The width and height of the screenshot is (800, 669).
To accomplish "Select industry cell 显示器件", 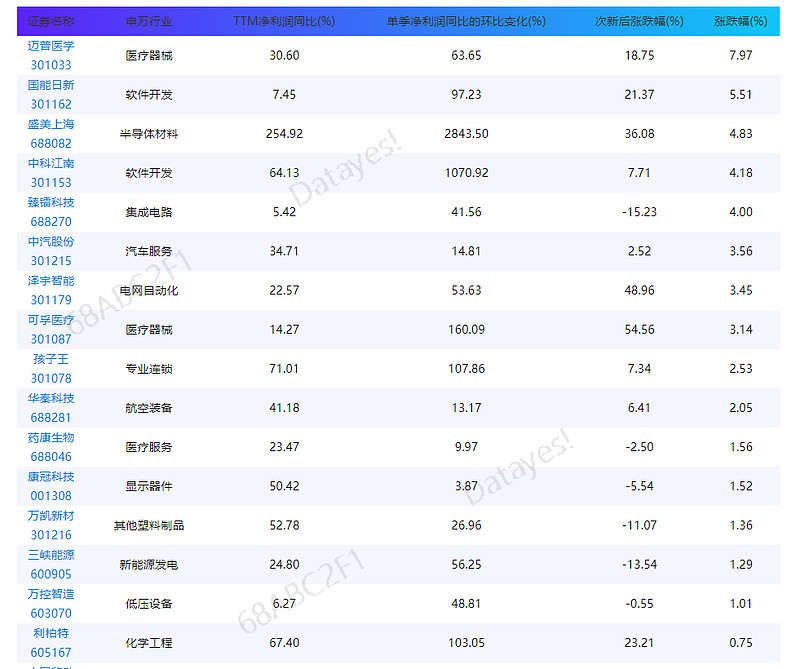I will pos(148,486).
